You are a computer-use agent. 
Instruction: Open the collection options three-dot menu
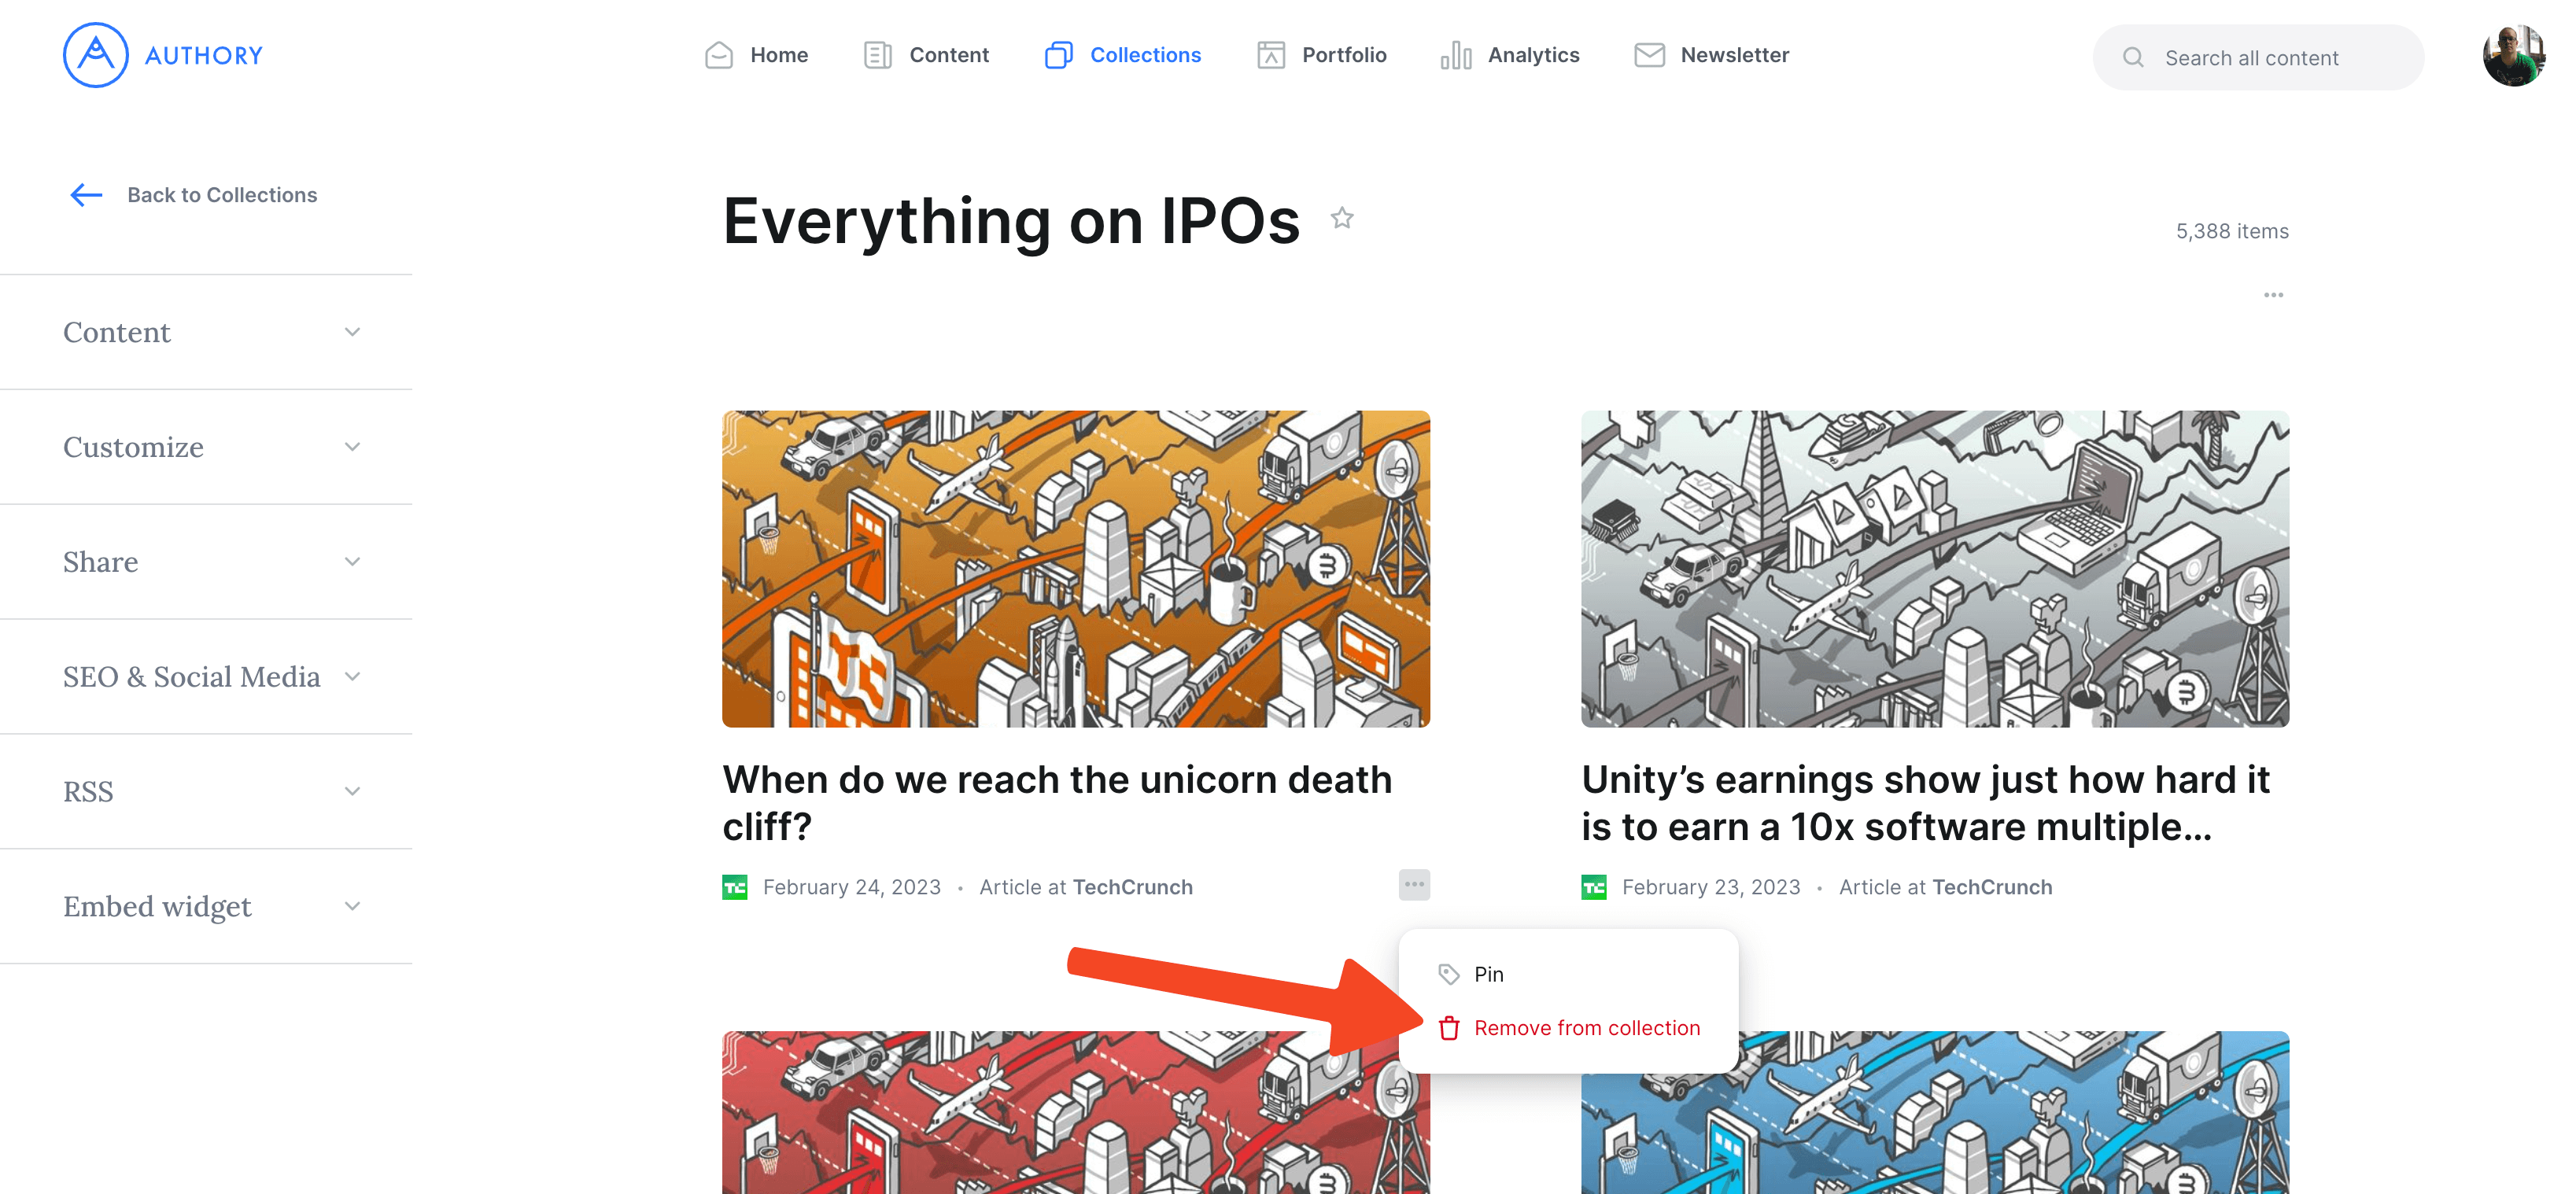pyautogui.click(x=2273, y=295)
